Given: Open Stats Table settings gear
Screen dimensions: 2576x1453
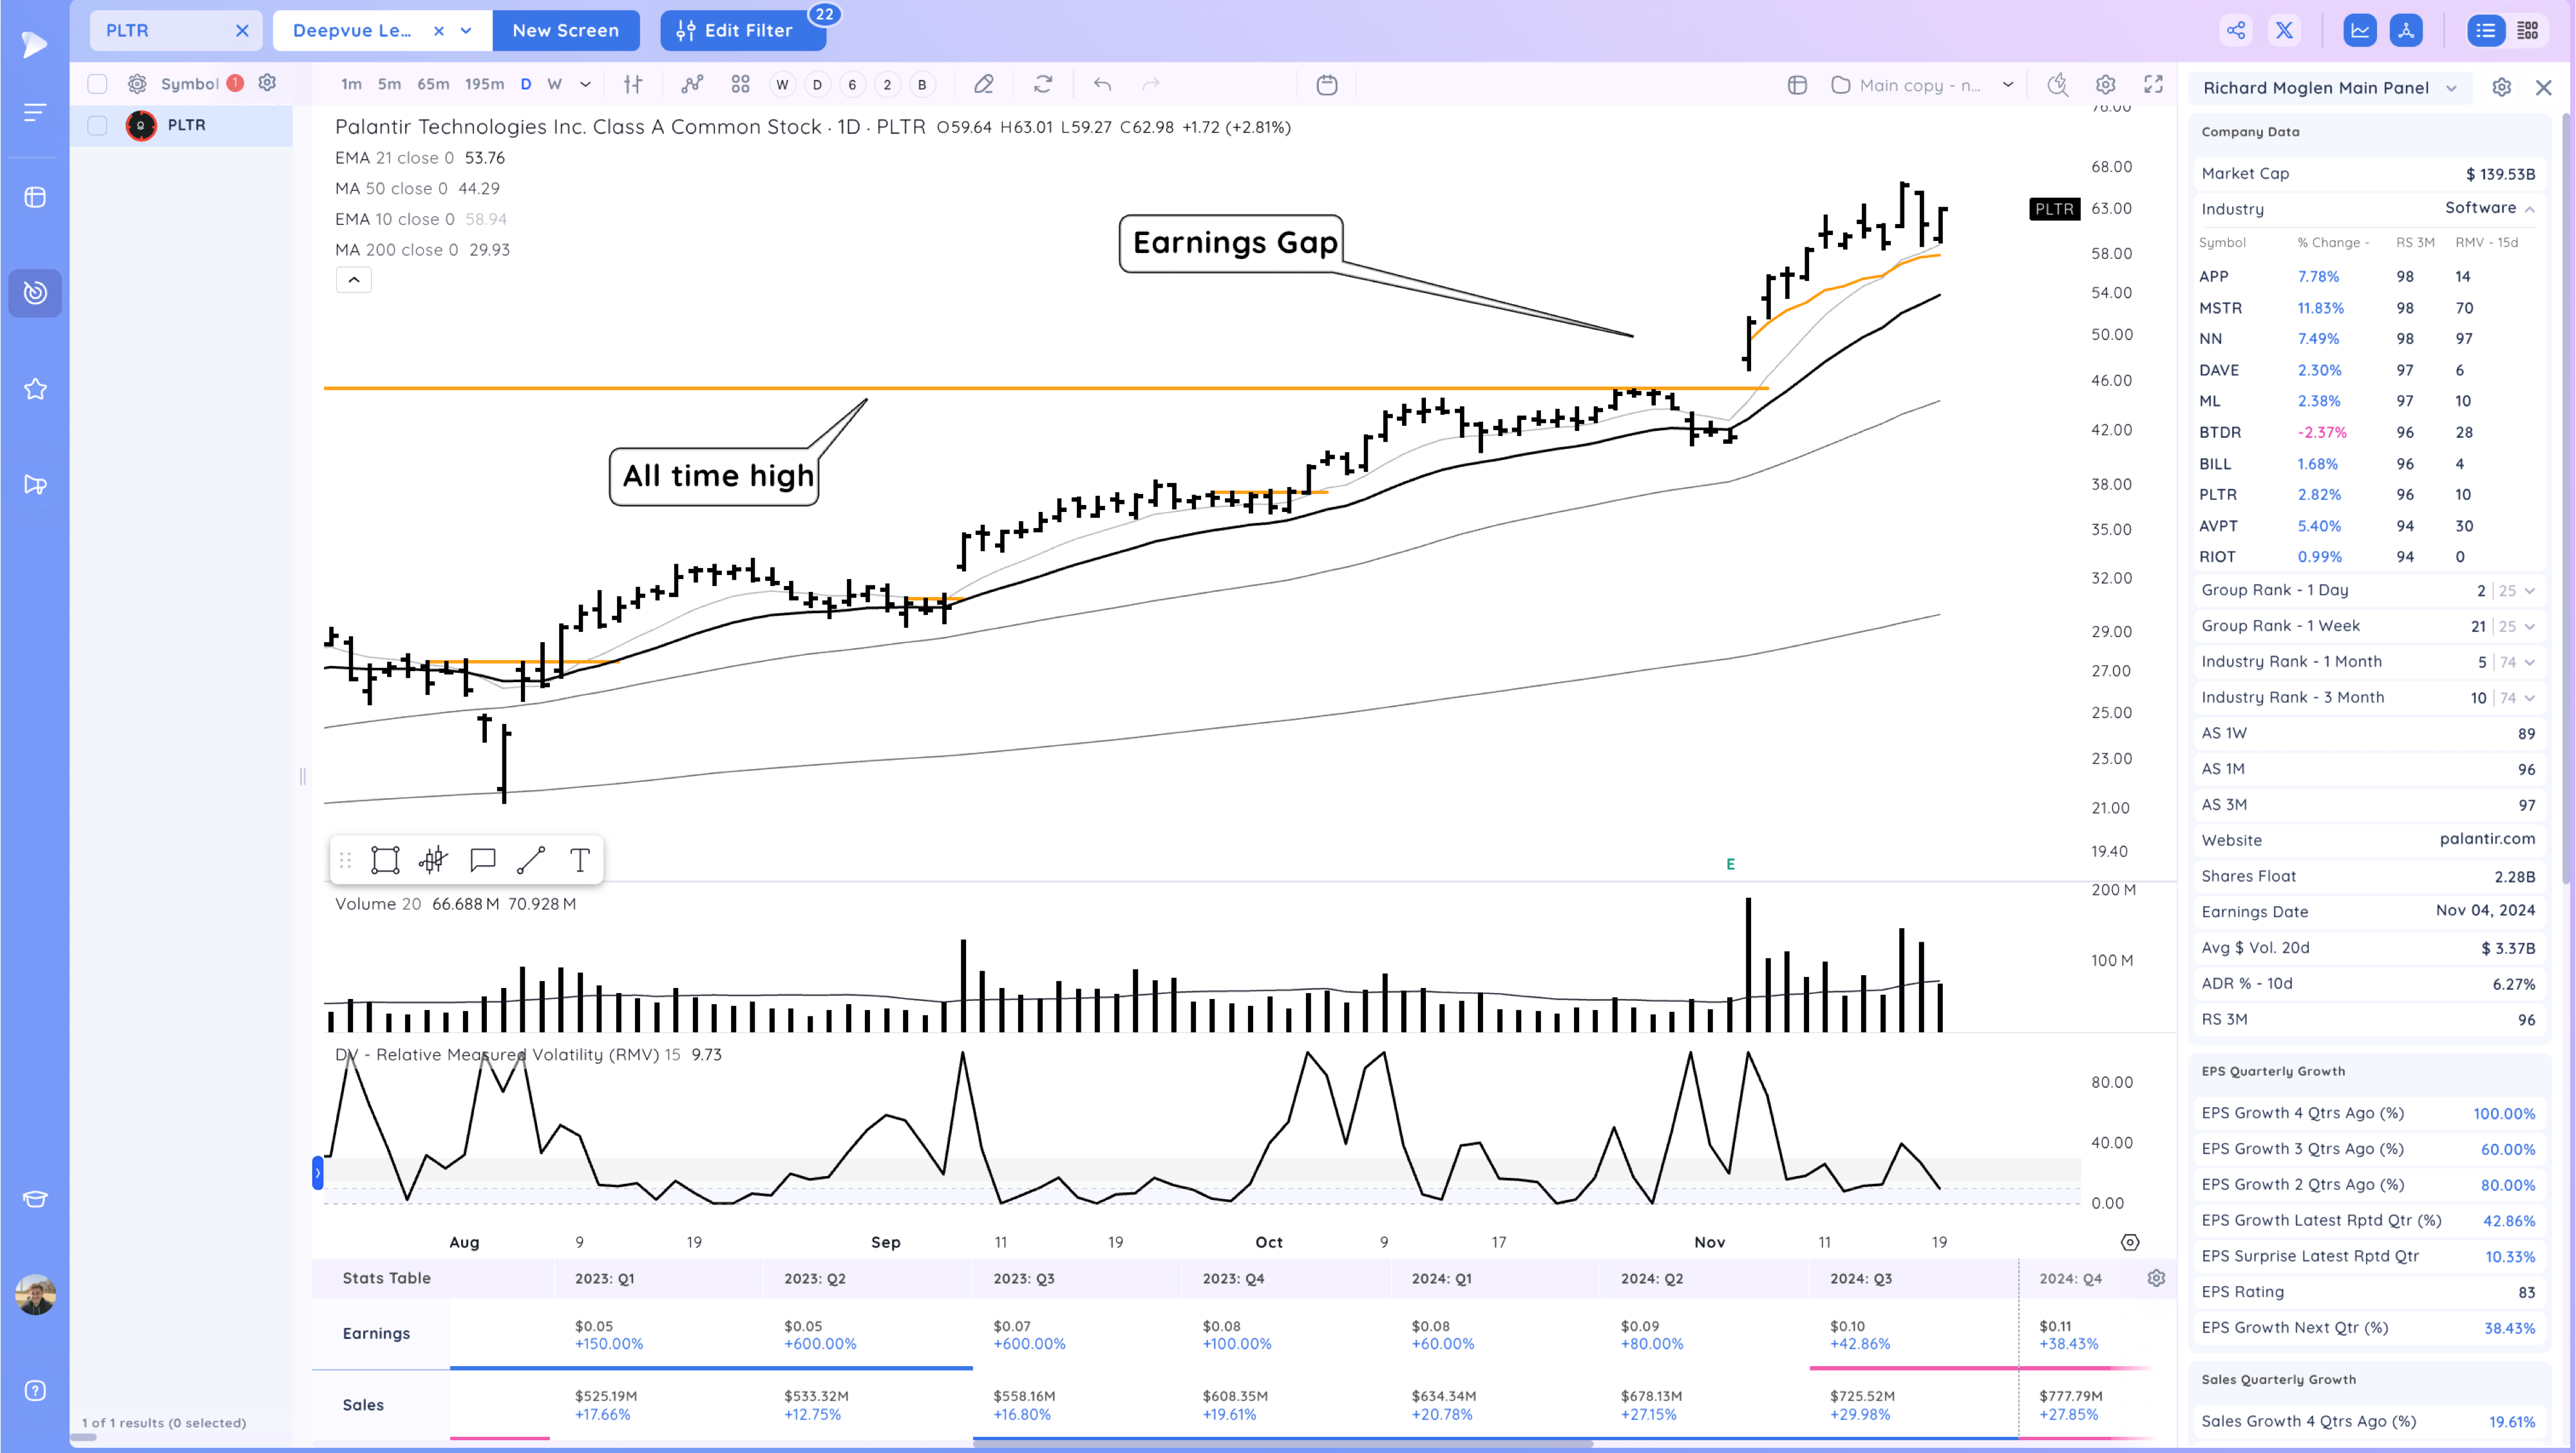Looking at the screenshot, I should pyautogui.click(x=2156, y=1278).
